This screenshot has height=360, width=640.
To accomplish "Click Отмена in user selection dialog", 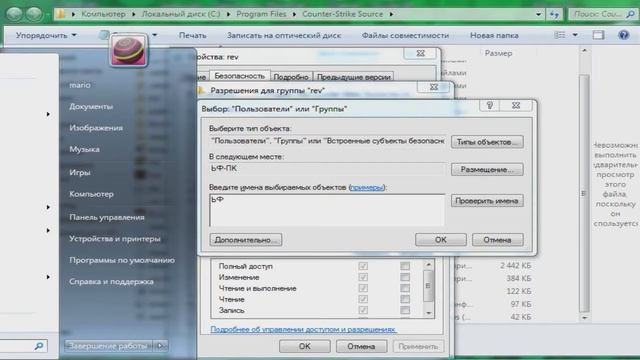I will (x=498, y=240).
